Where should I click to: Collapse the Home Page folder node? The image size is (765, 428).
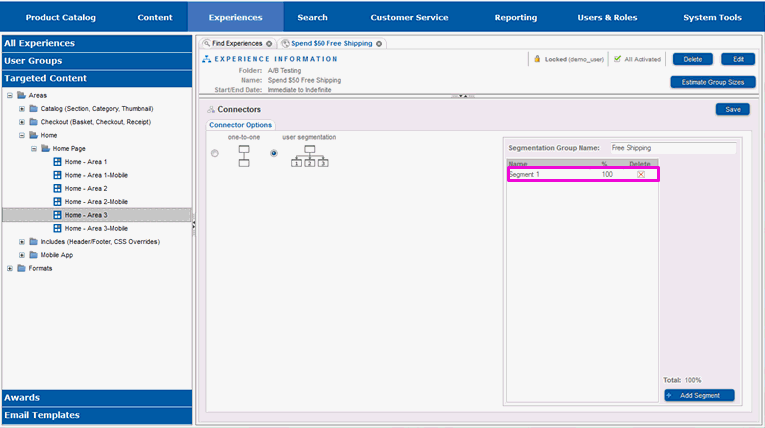[34, 149]
